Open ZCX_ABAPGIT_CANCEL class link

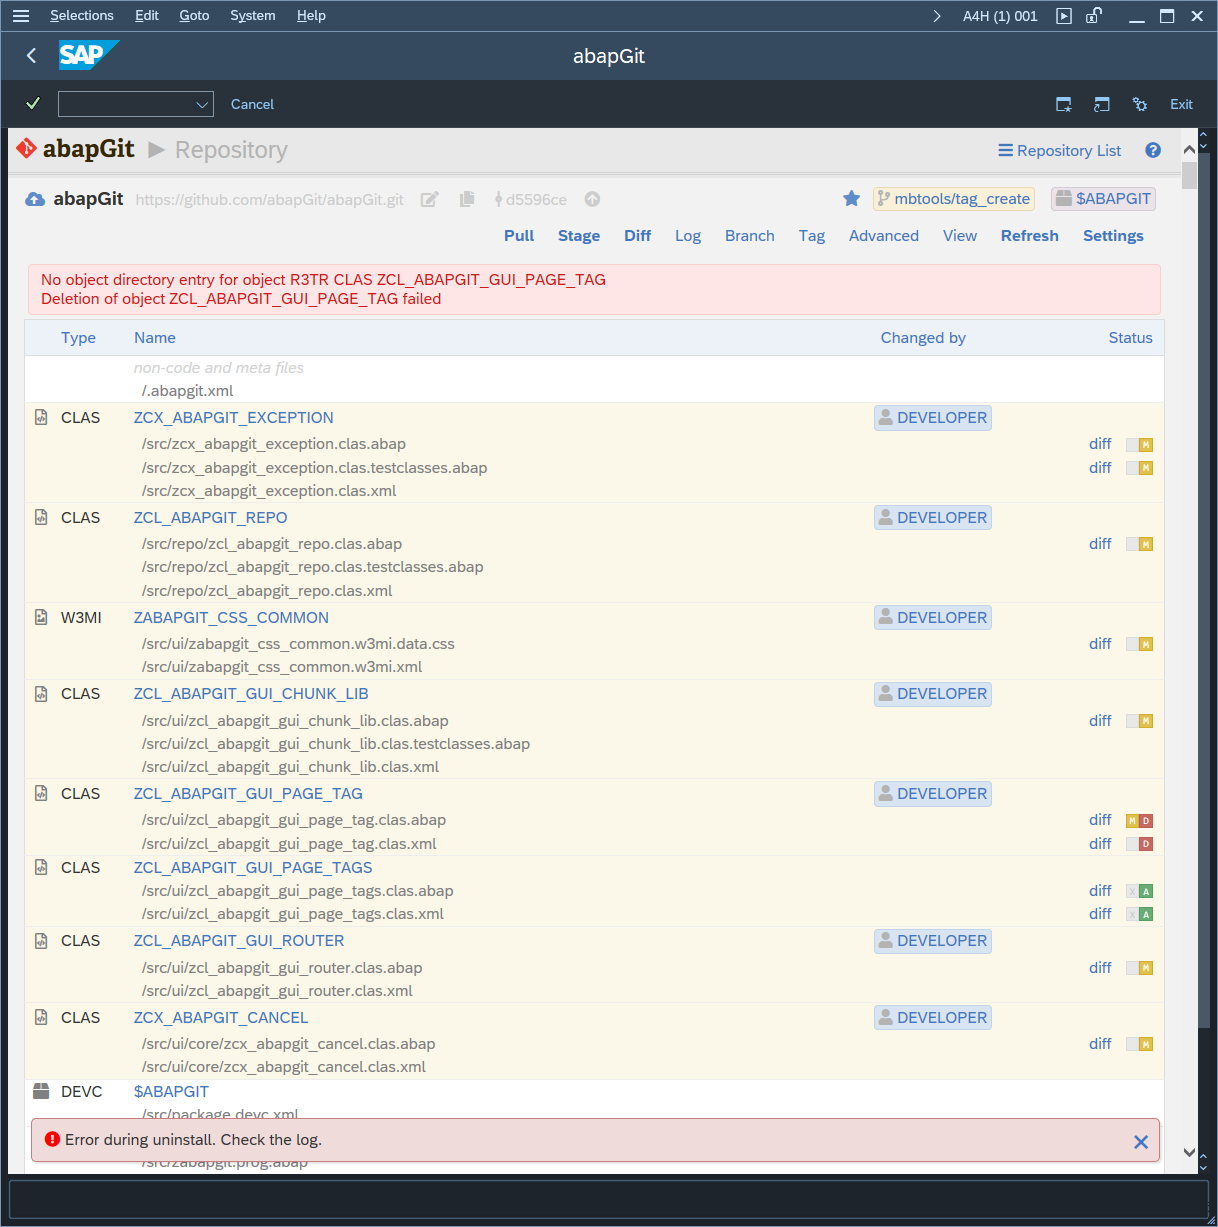(221, 1018)
